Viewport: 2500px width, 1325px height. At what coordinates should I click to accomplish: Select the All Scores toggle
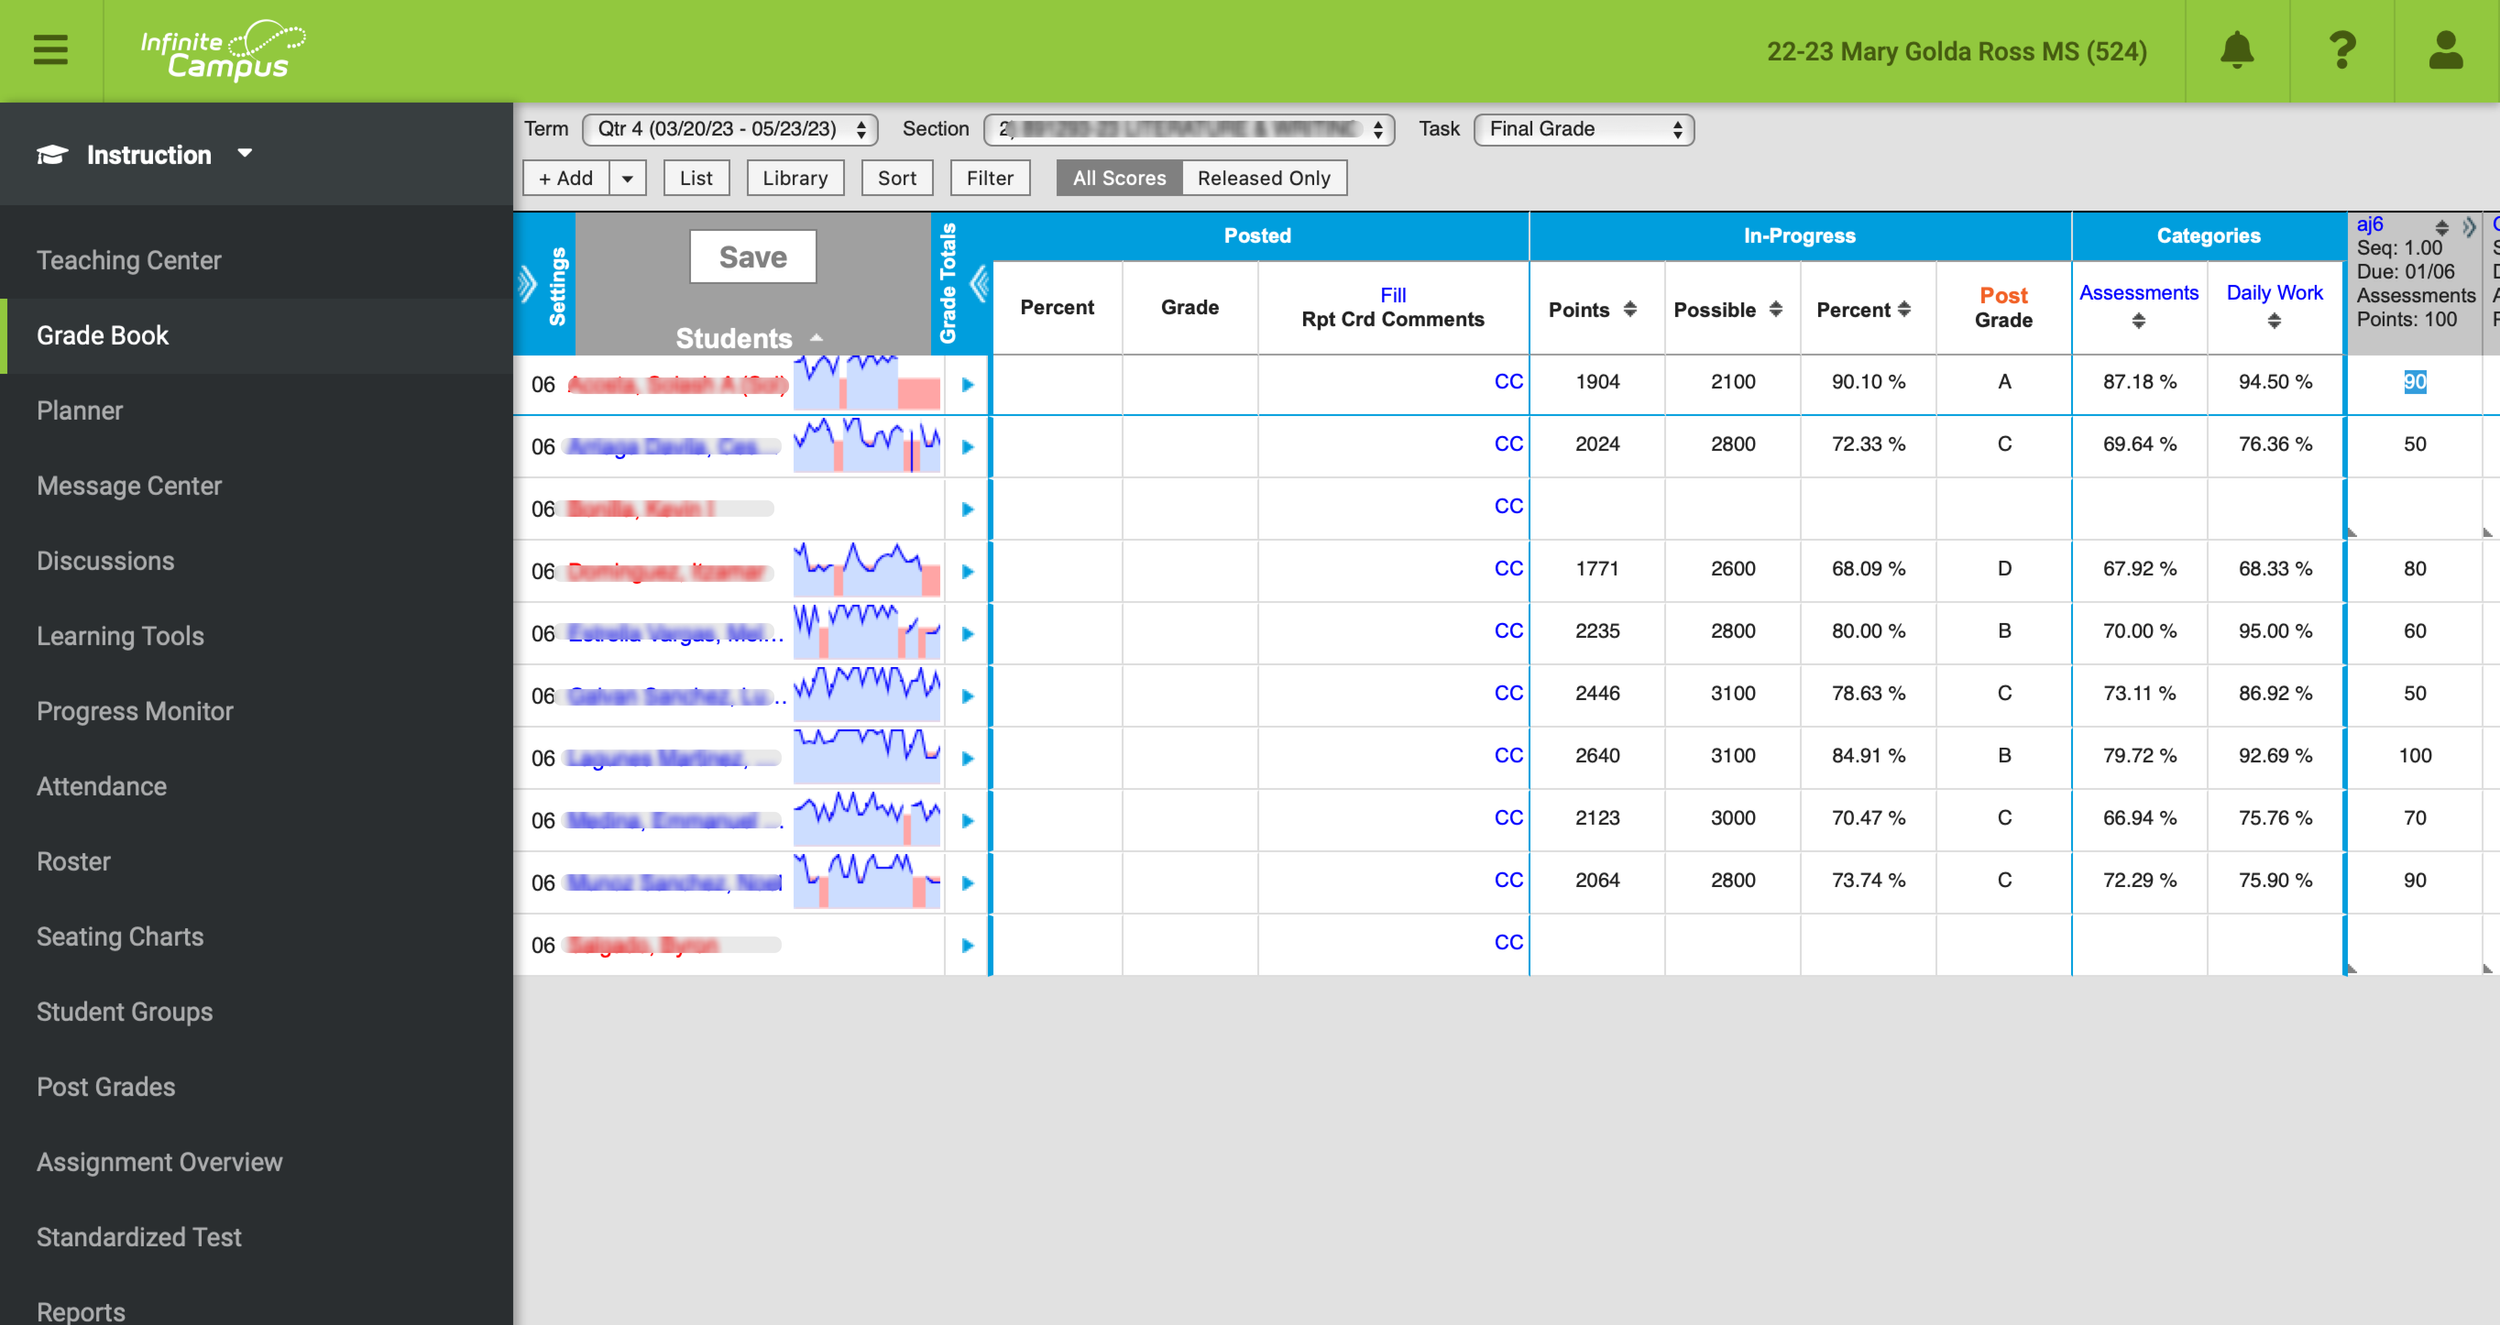click(1118, 178)
